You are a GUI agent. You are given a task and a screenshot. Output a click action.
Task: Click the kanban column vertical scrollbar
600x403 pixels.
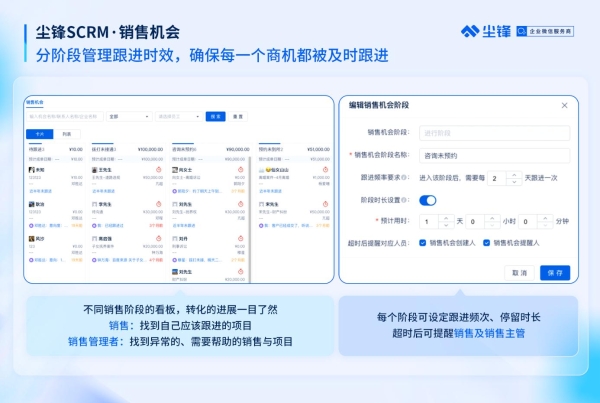tap(250, 218)
